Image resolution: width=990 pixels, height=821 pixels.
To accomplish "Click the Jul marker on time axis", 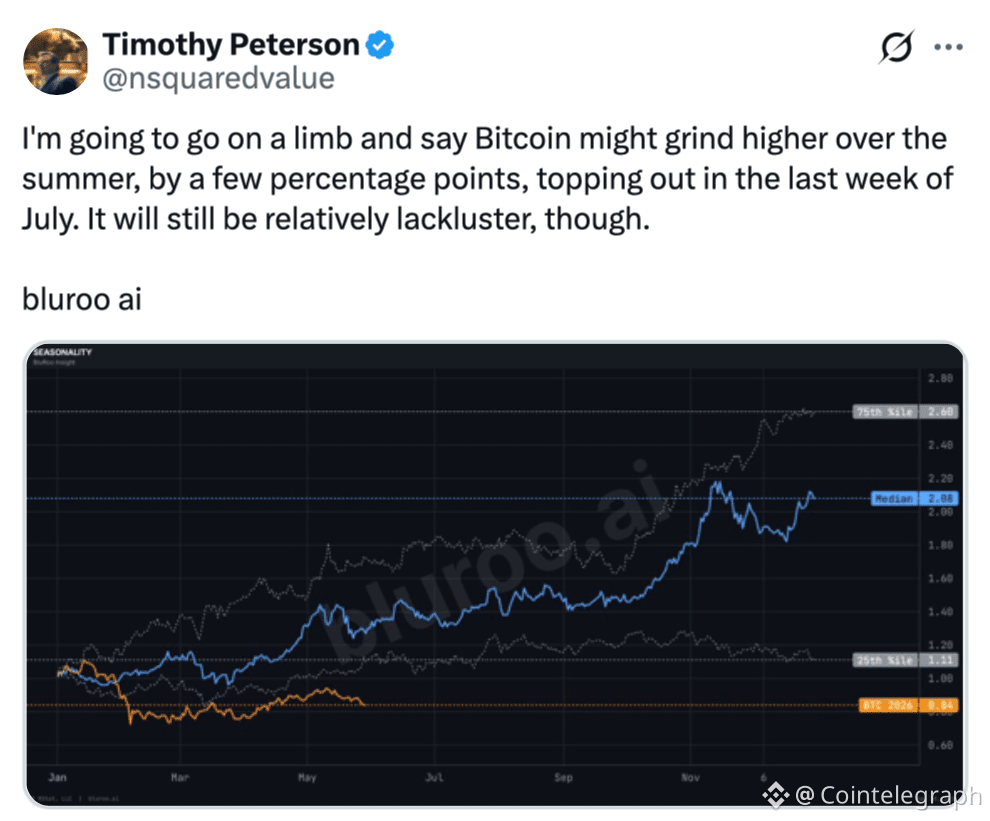I will click(434, 777).
